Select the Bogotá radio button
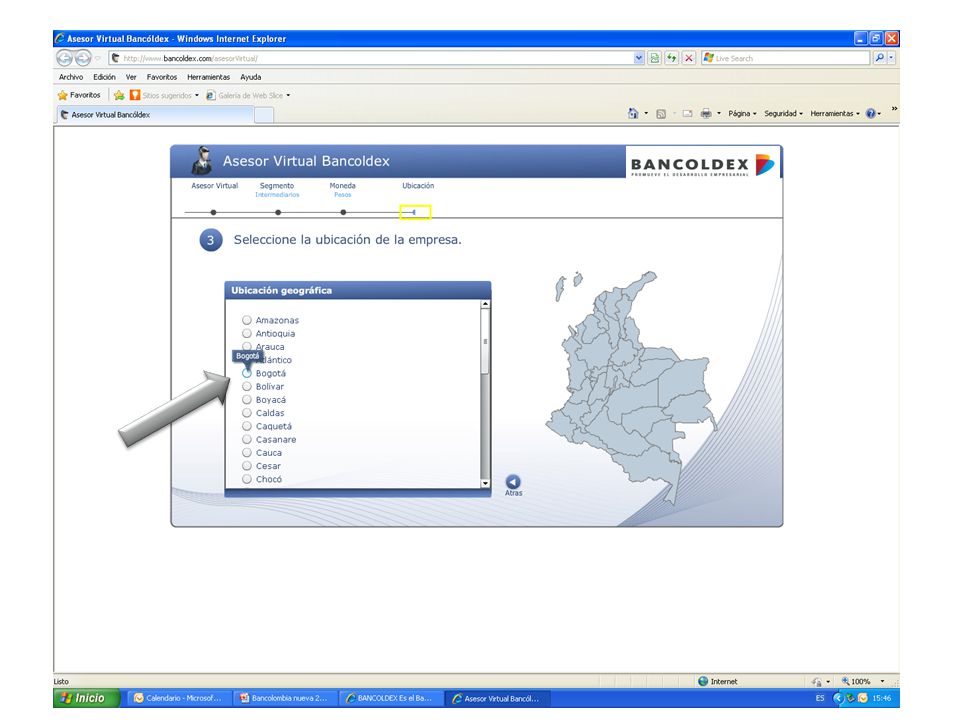The height and width of the screenshot is (720, 960). point(247,373)
